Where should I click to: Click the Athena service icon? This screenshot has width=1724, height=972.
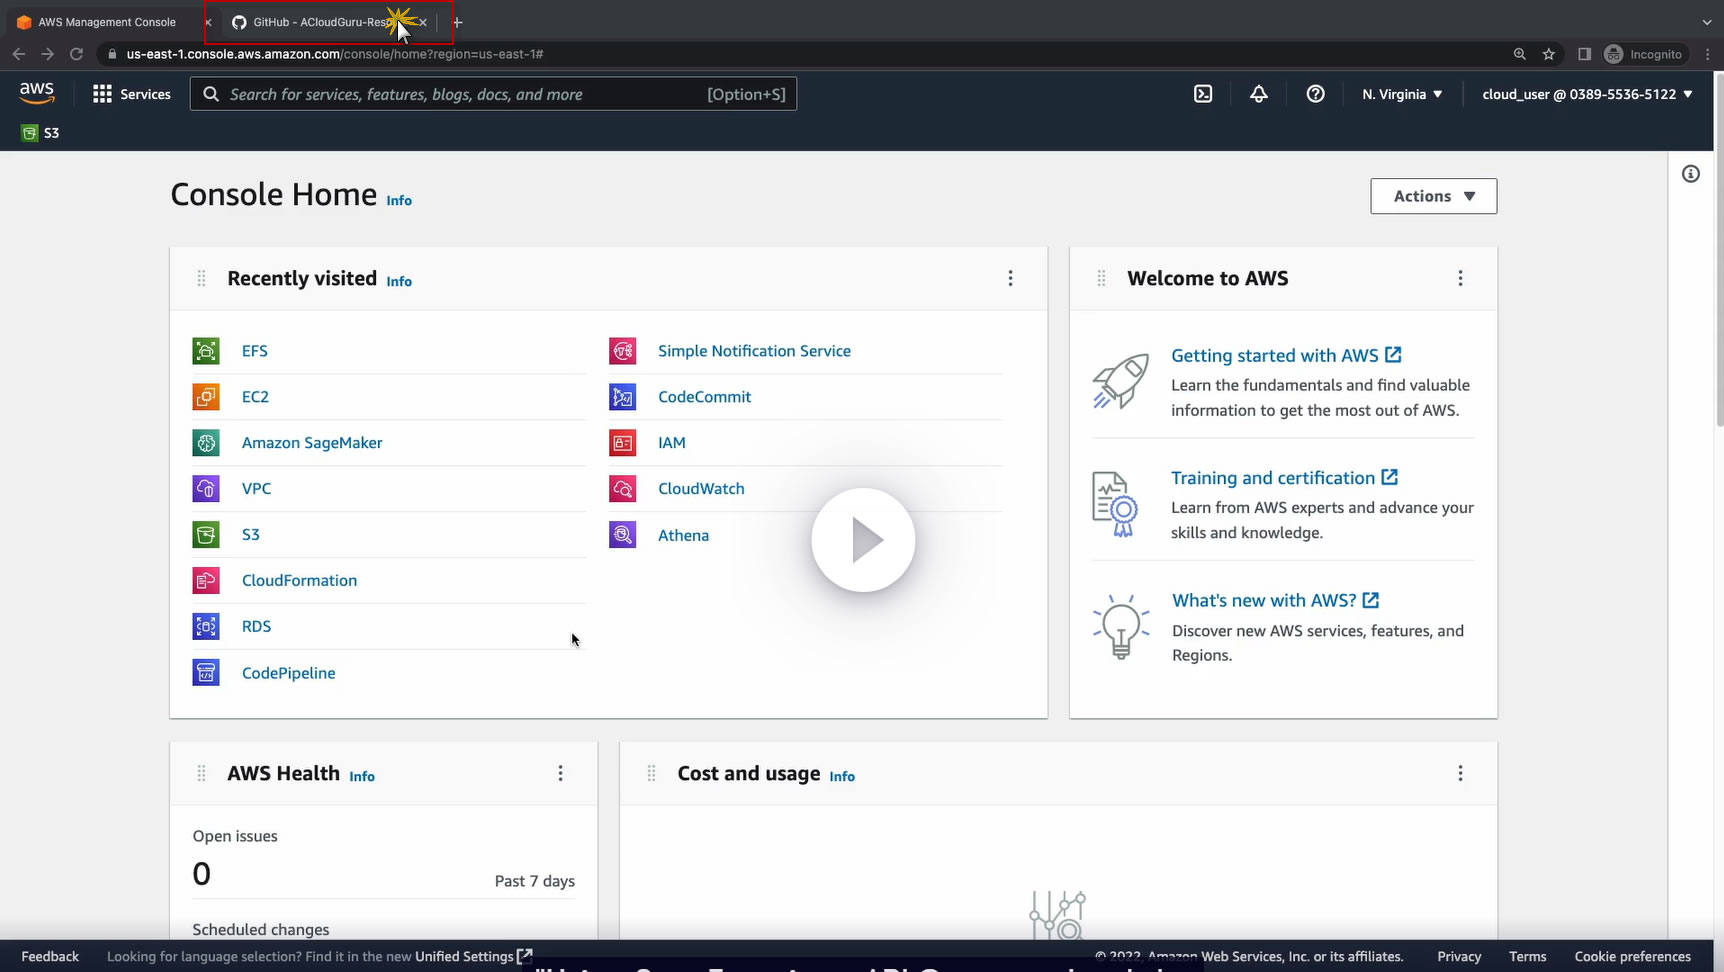pos(622,535)
